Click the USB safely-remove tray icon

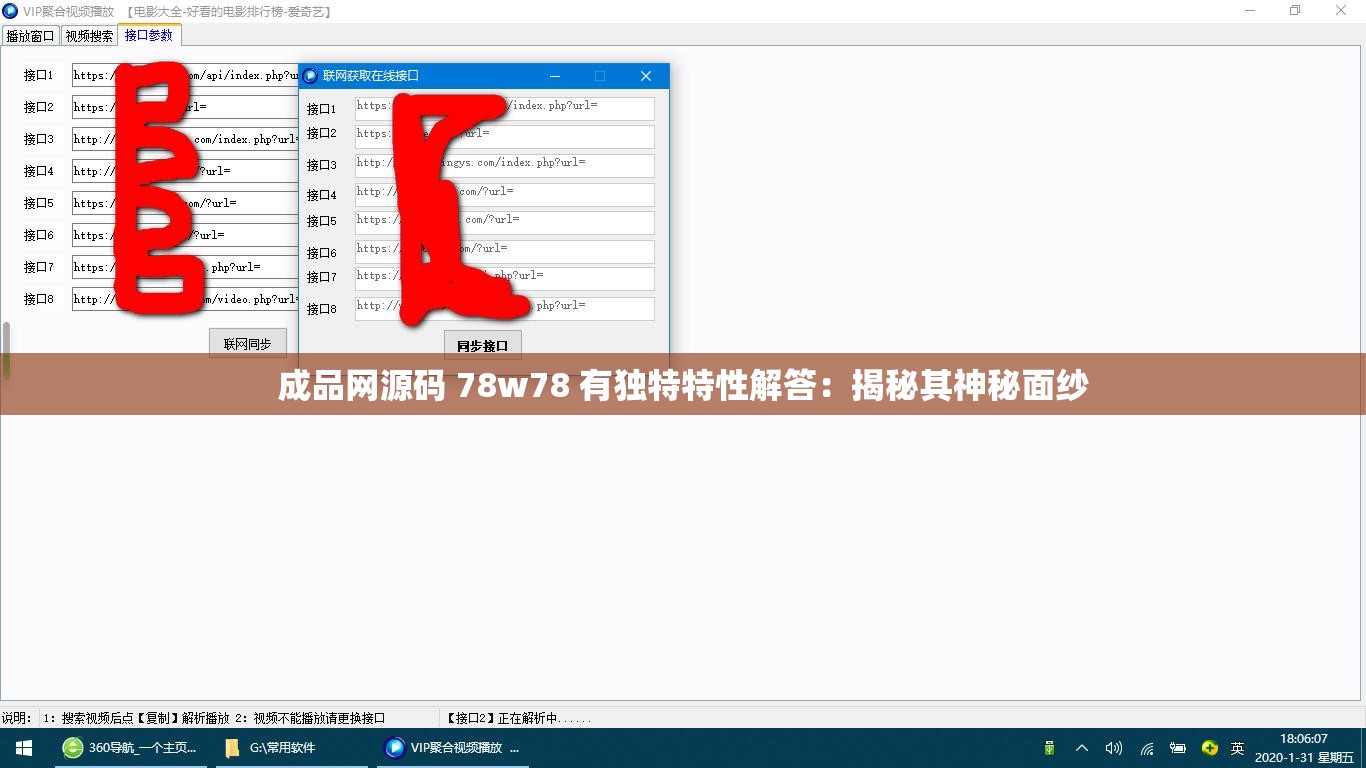pos(1049,747)
